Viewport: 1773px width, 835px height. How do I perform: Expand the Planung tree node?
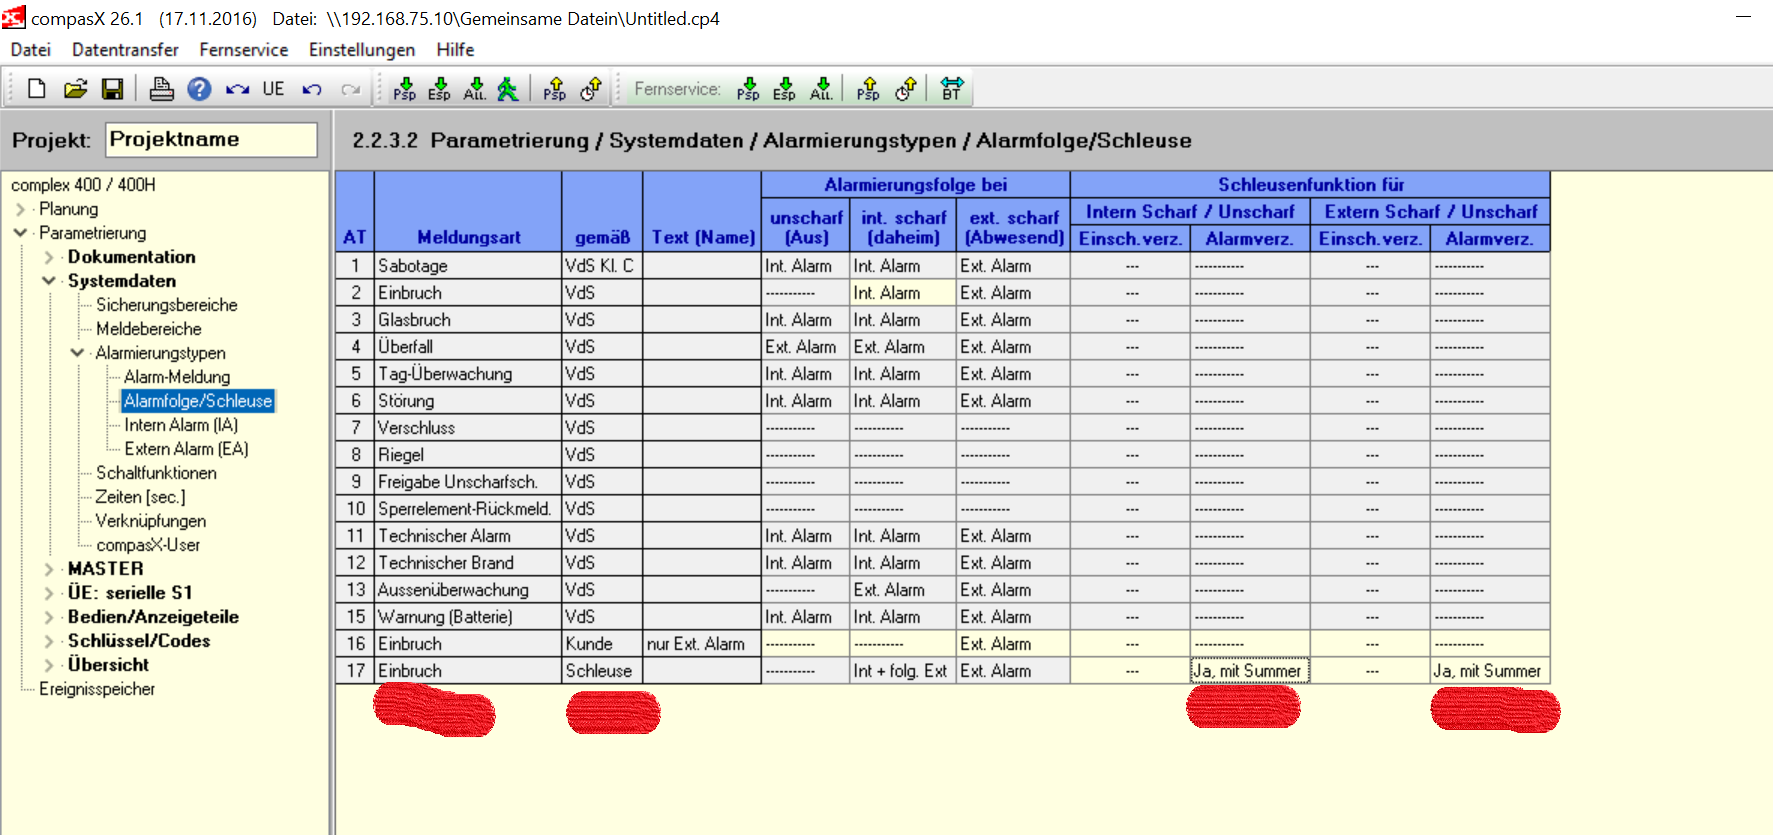(x=21, y=209)
